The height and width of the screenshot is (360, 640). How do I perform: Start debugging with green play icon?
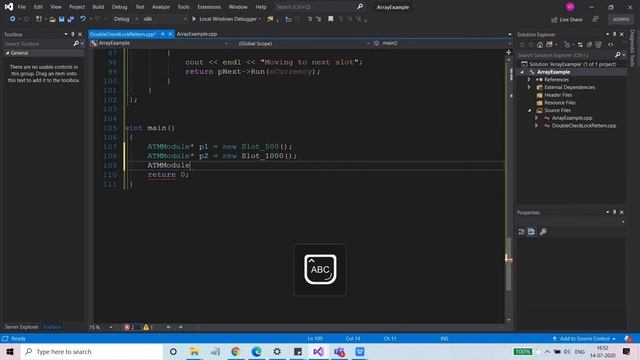click(x=194, y=19)
